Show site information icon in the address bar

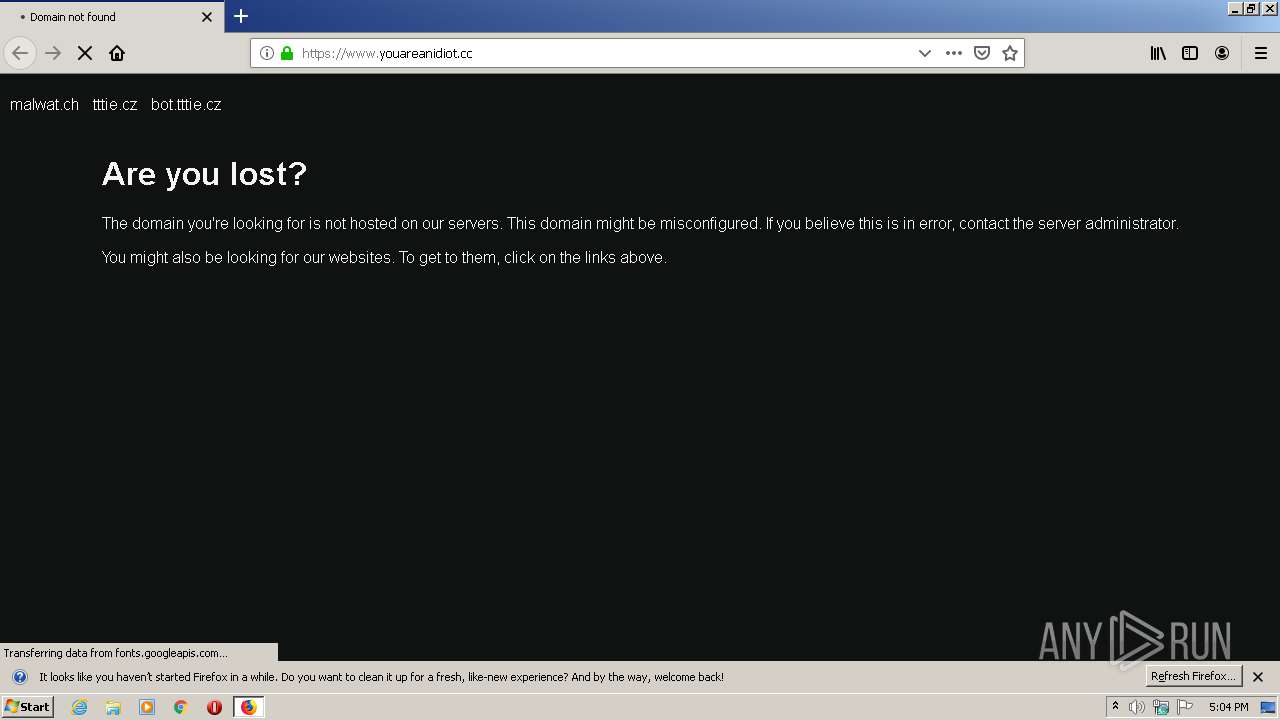click(267, 53)
